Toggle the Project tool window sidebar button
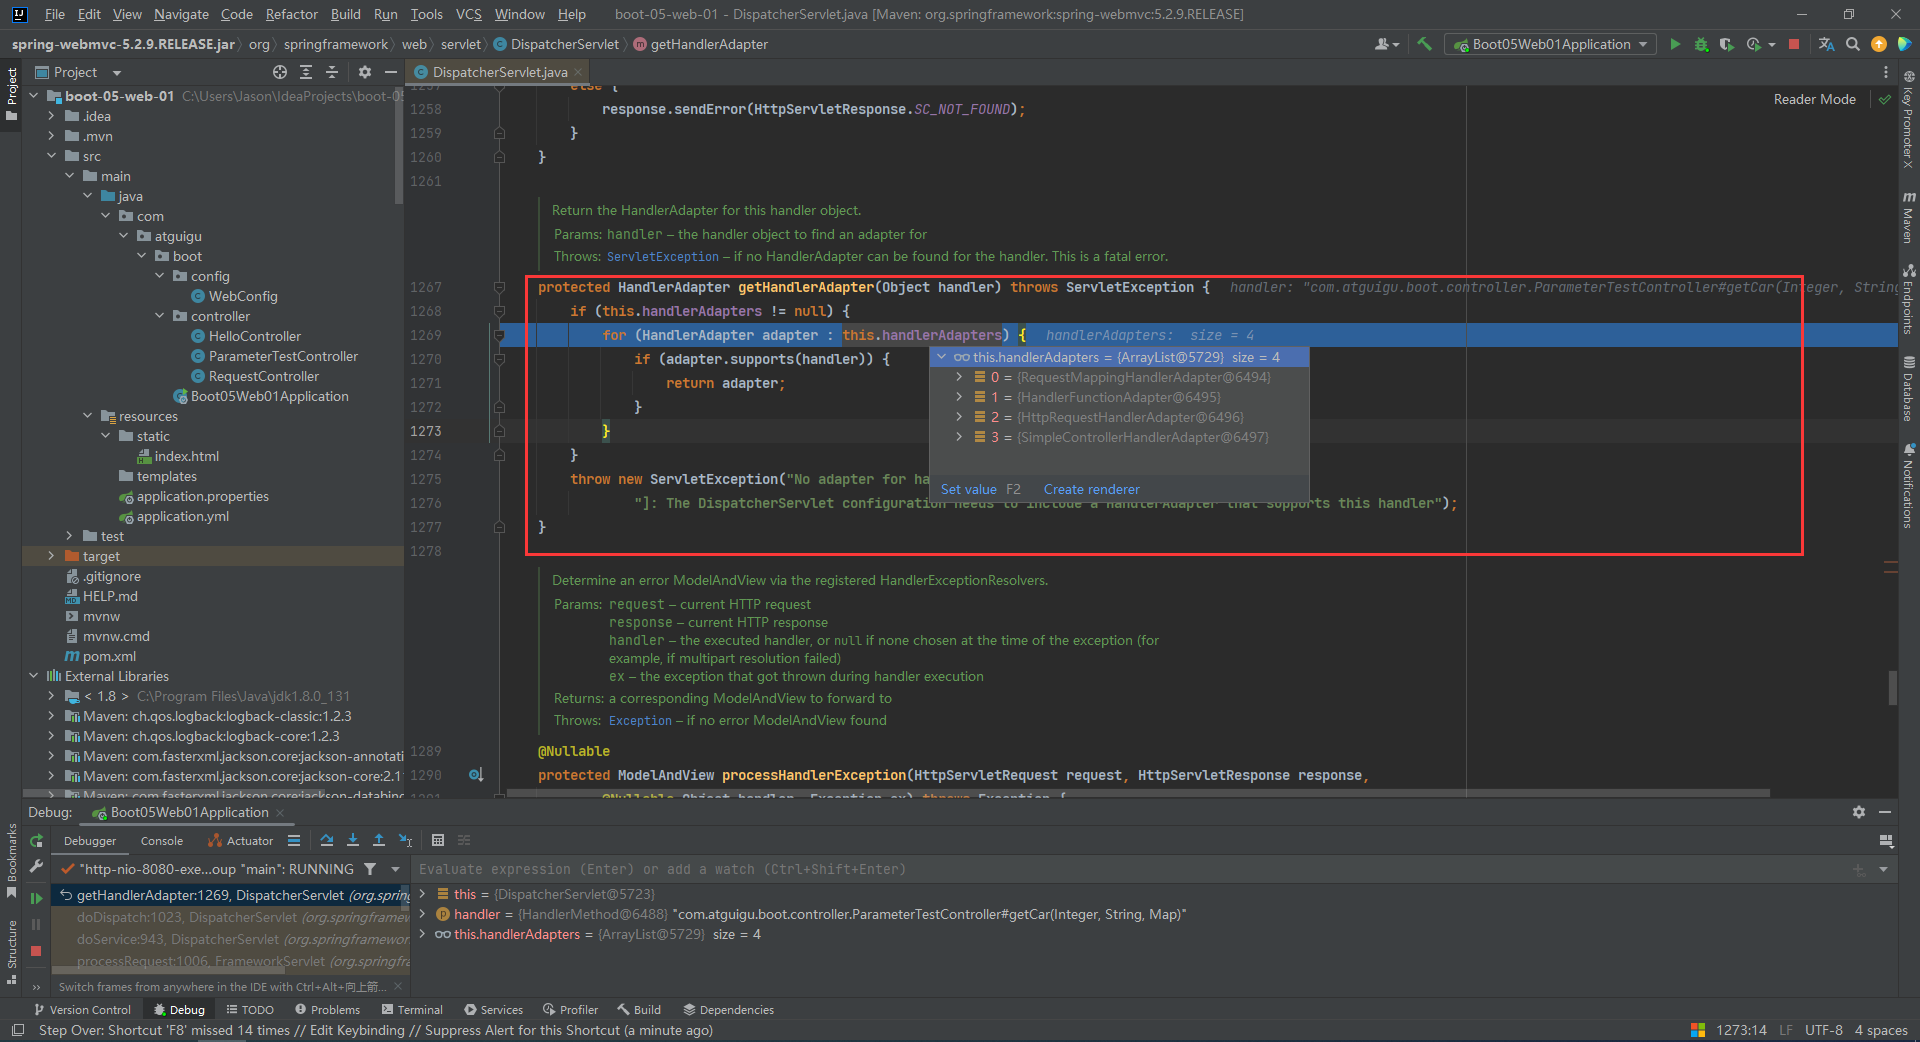 click(x=12, y=90)
